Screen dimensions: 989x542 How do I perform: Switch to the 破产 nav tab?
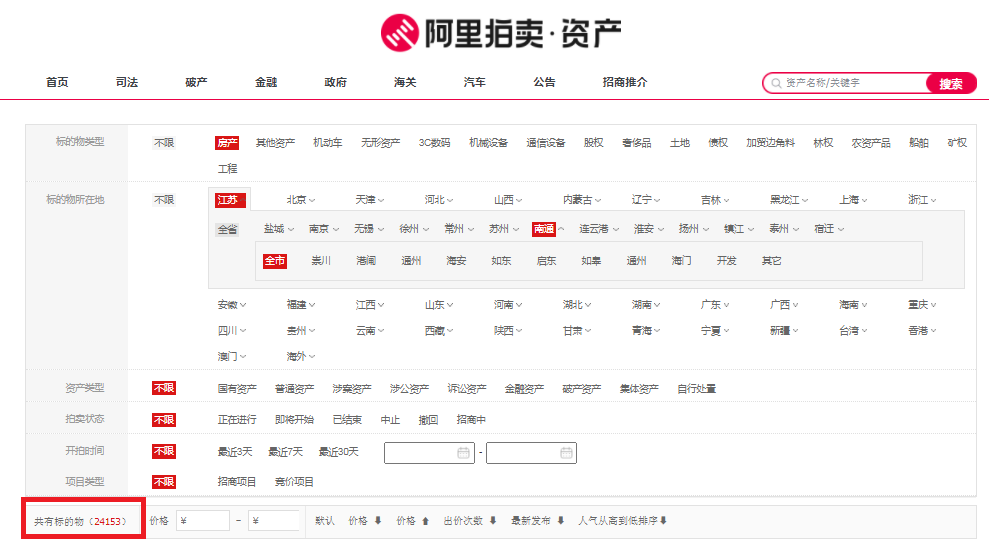(196, 82)
